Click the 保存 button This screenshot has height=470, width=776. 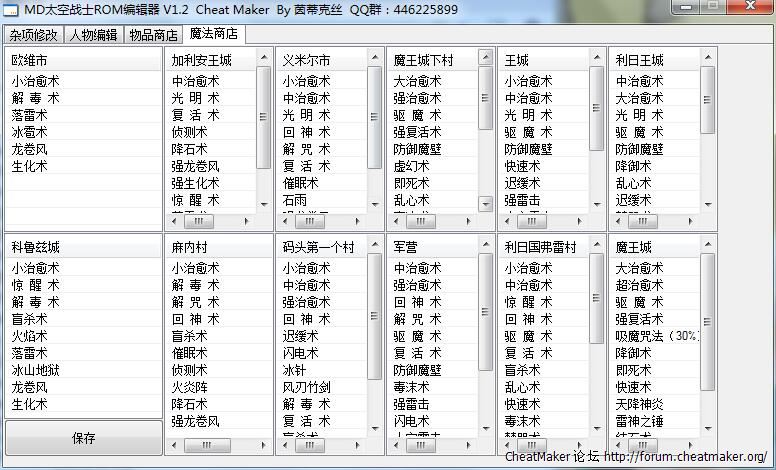click(x=84, y=438)
